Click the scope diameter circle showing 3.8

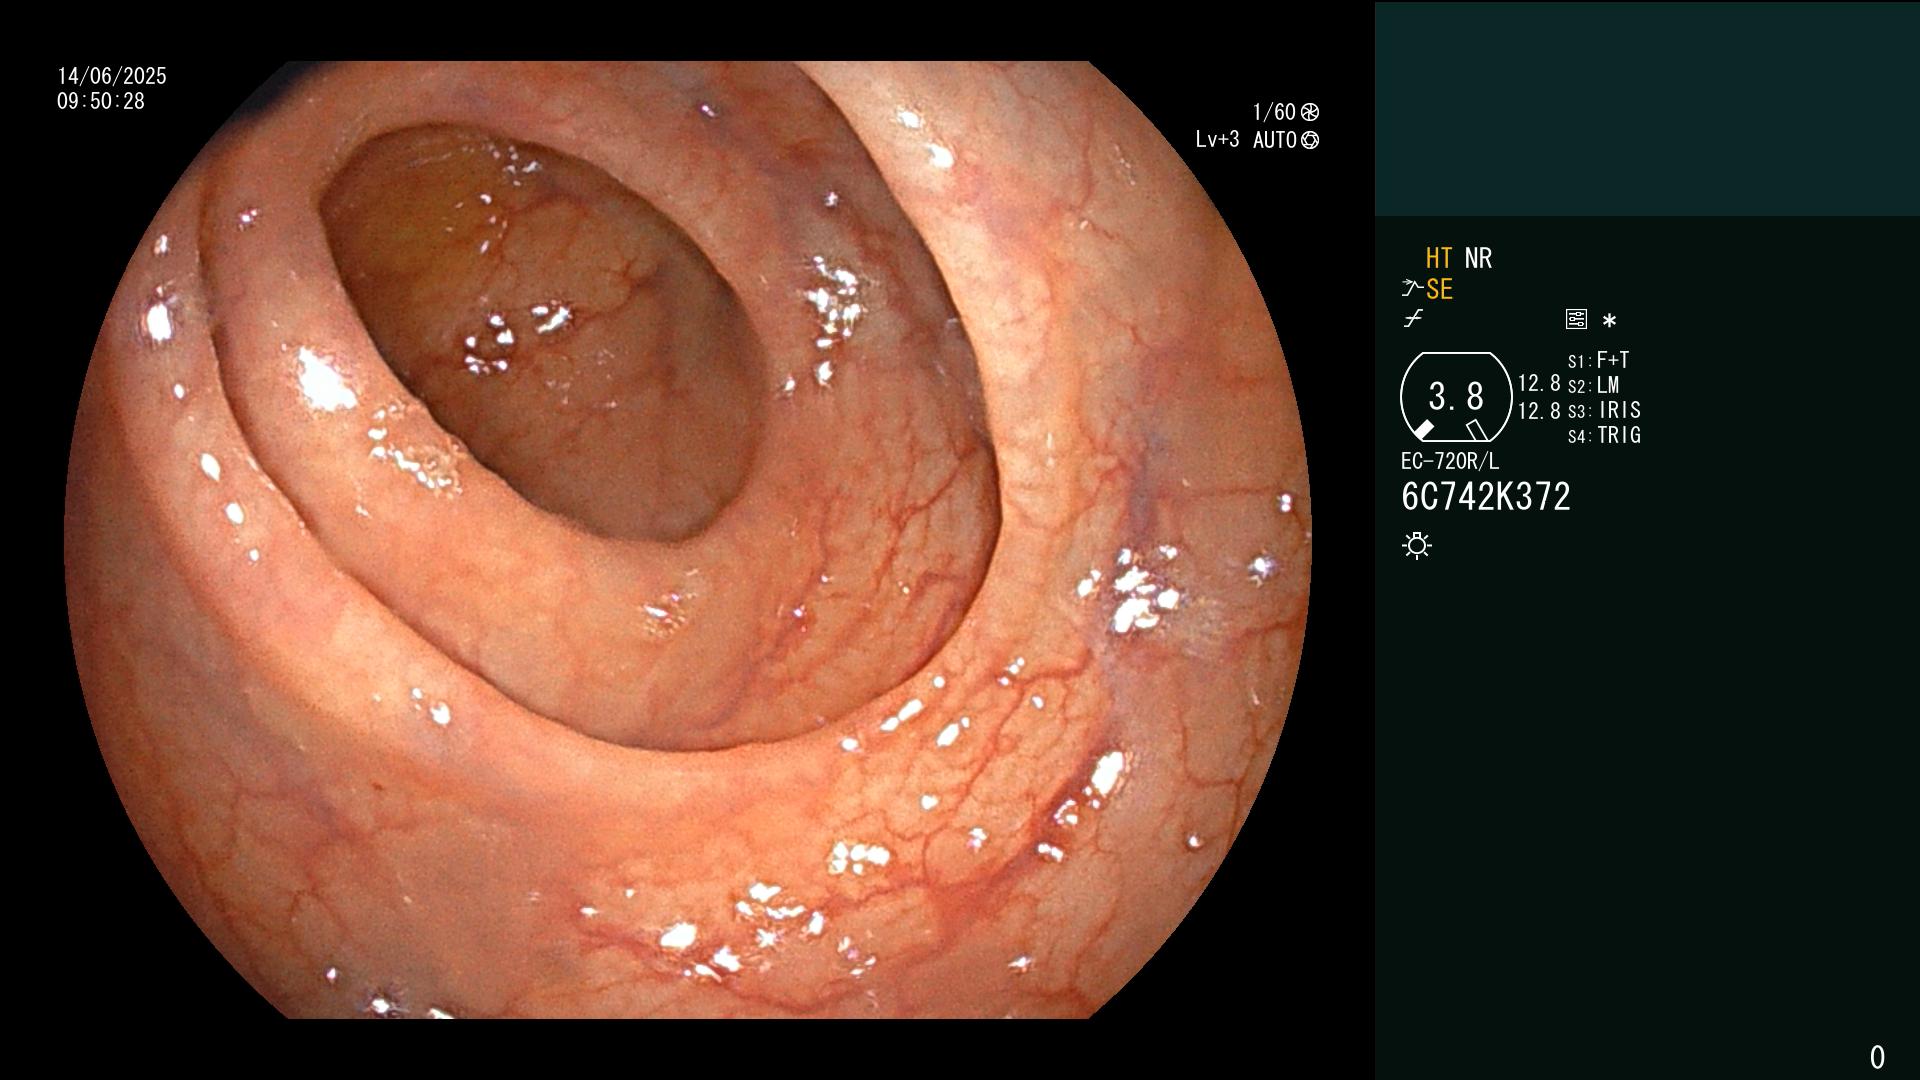click(x=1456, y=397)
